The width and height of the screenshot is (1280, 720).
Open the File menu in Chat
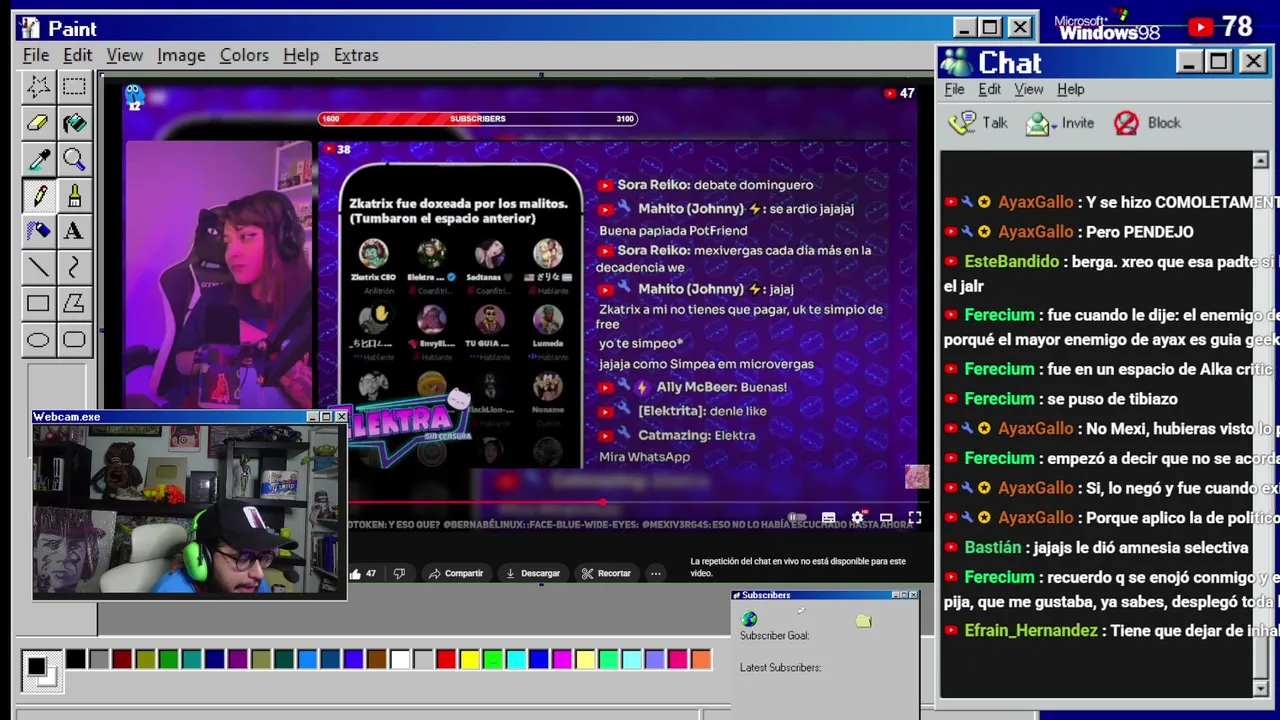(x=954, y=89)
